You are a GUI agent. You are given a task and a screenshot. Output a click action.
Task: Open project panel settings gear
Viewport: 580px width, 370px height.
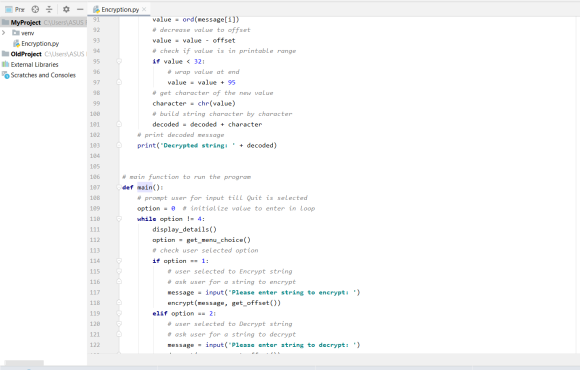[66, 9]
